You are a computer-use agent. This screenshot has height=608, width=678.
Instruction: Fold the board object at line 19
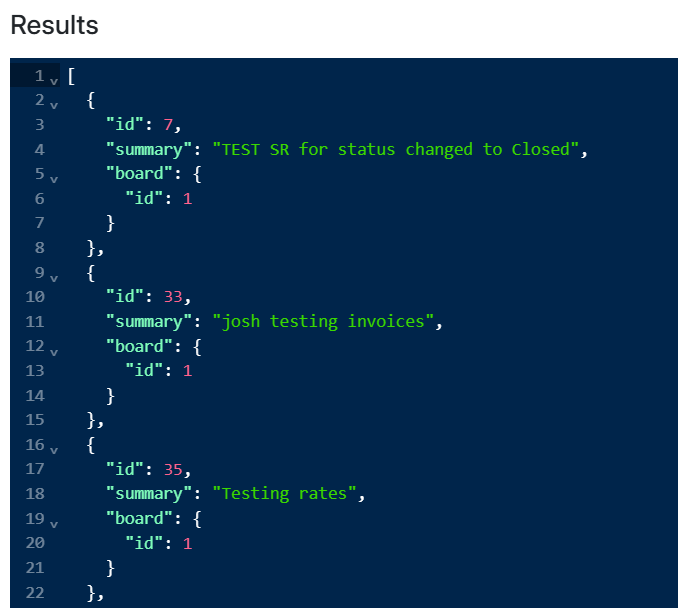click(x=54, y=522)
